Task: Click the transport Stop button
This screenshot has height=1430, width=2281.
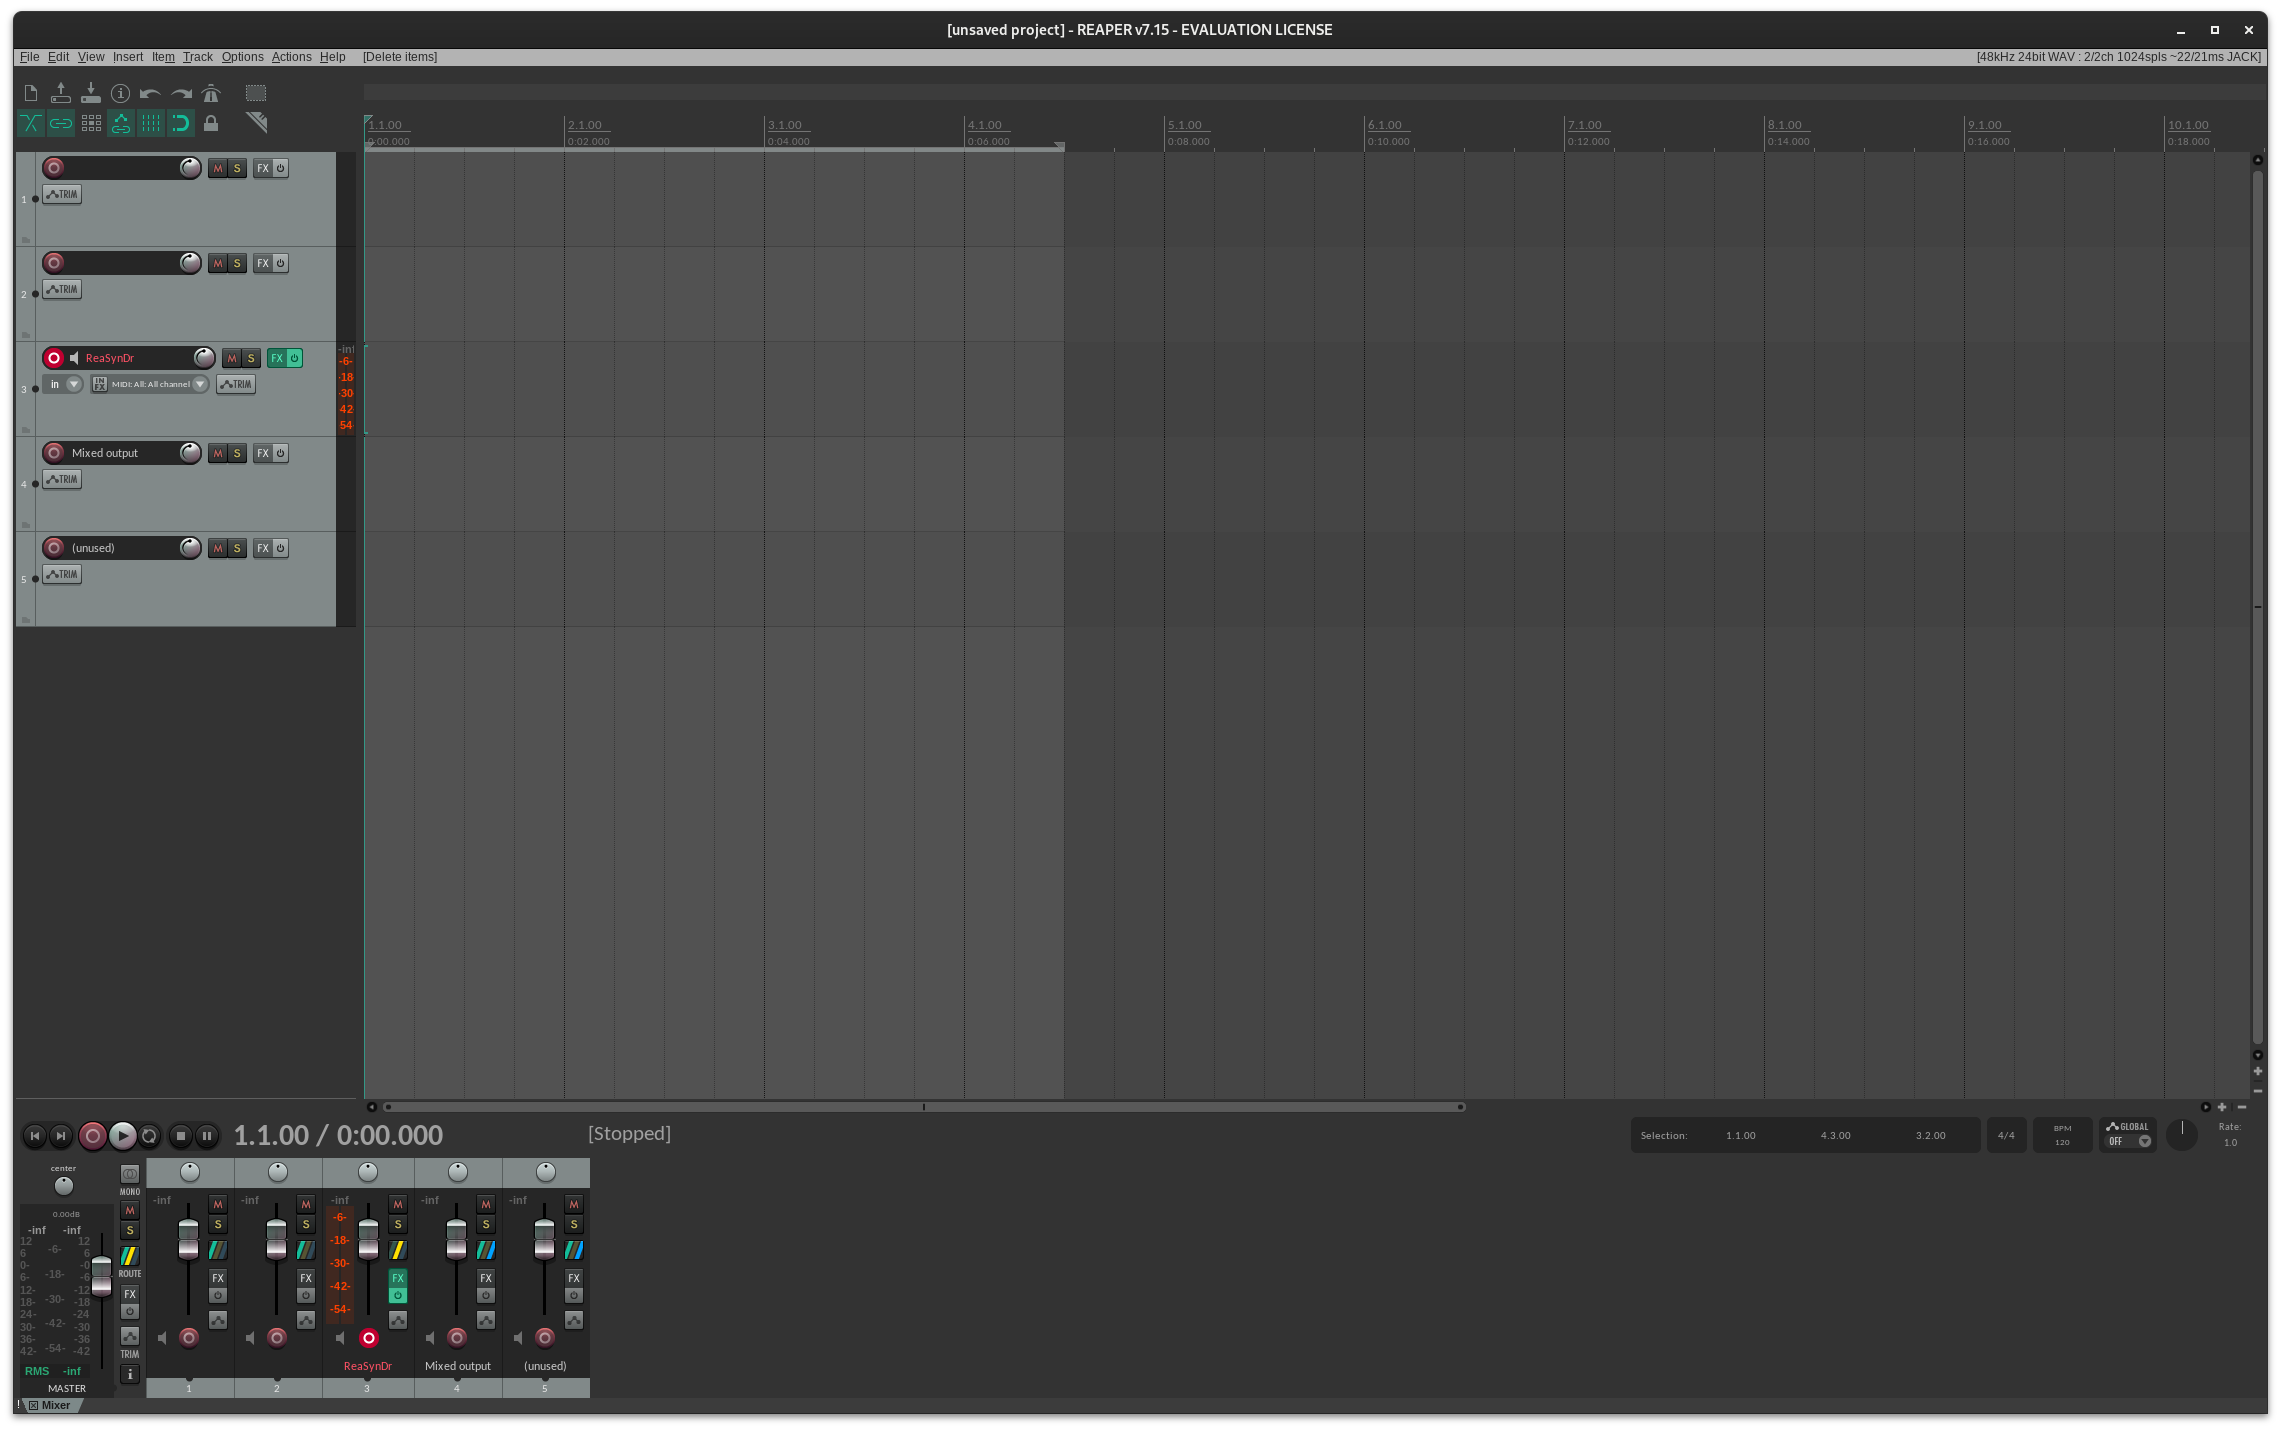Action: point(181,1135)
